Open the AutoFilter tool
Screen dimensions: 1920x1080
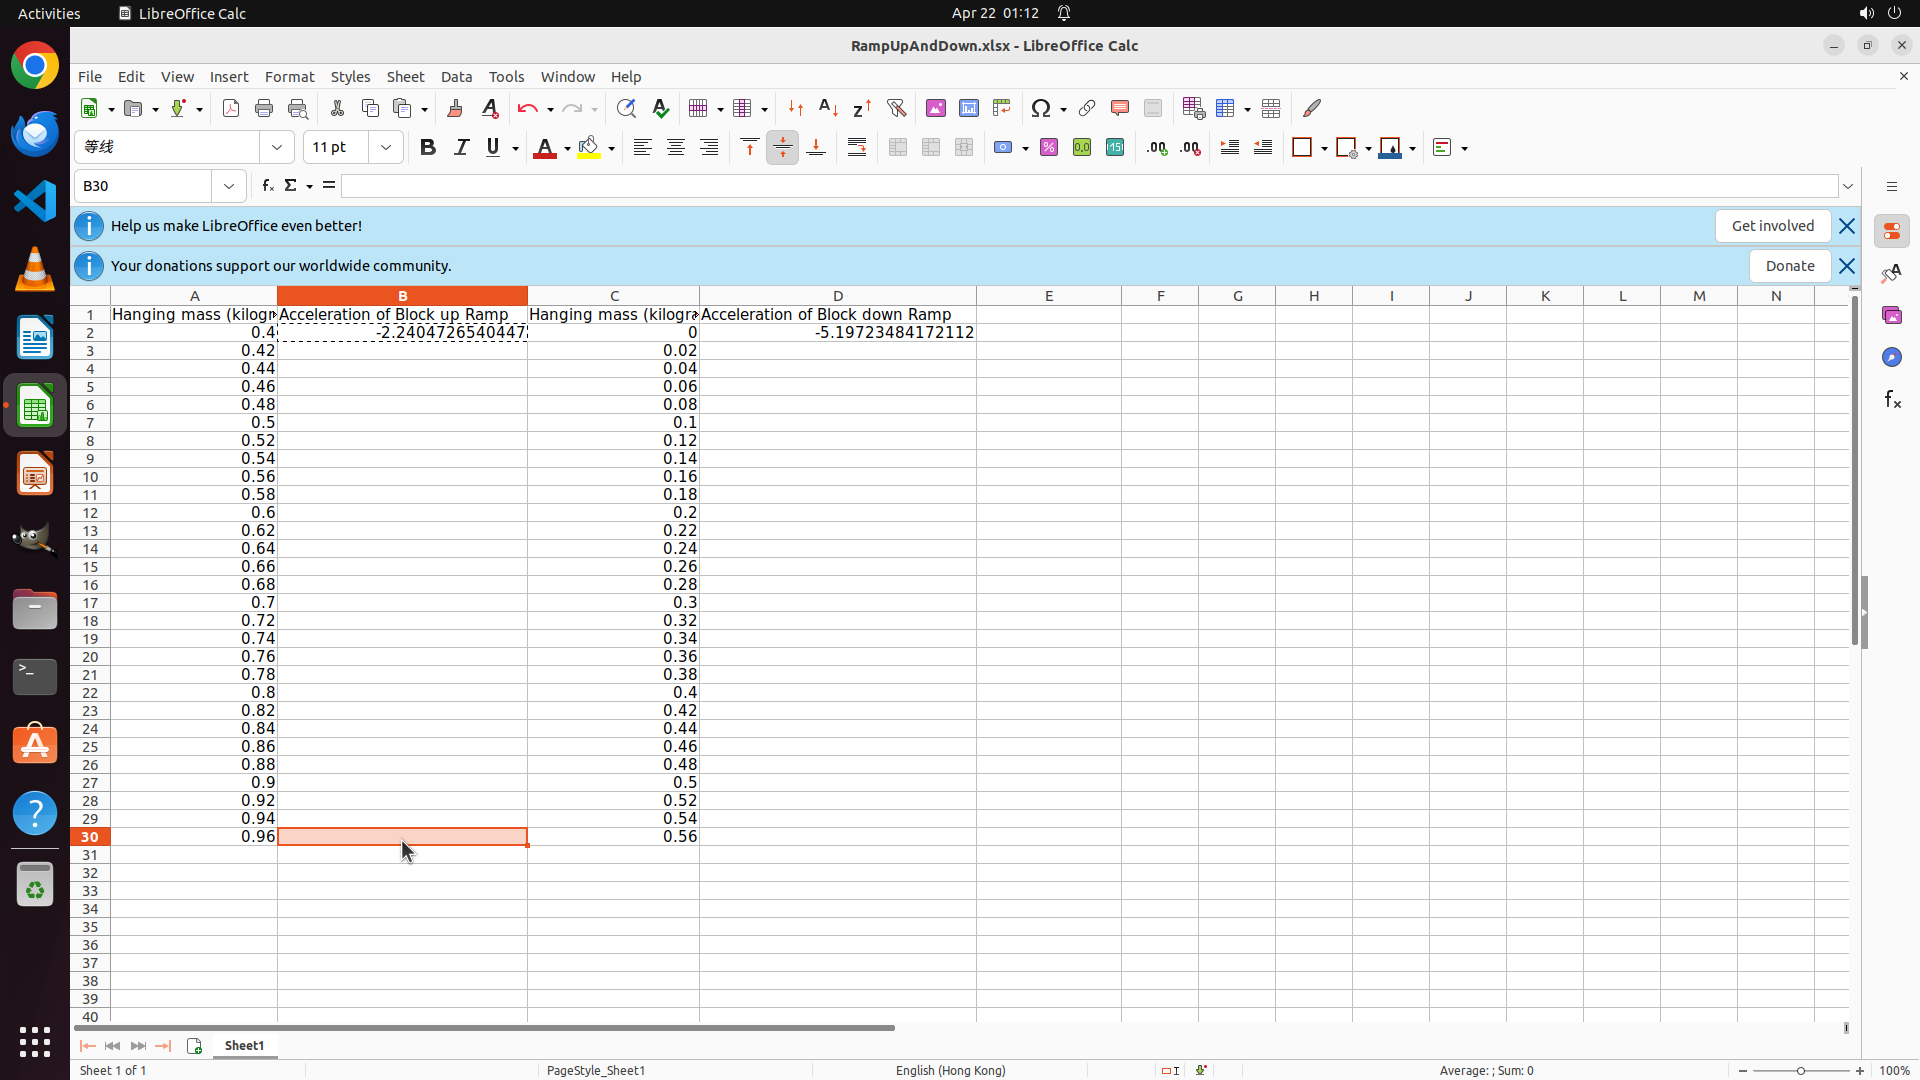pyautogui.click(x=896, y=108)
